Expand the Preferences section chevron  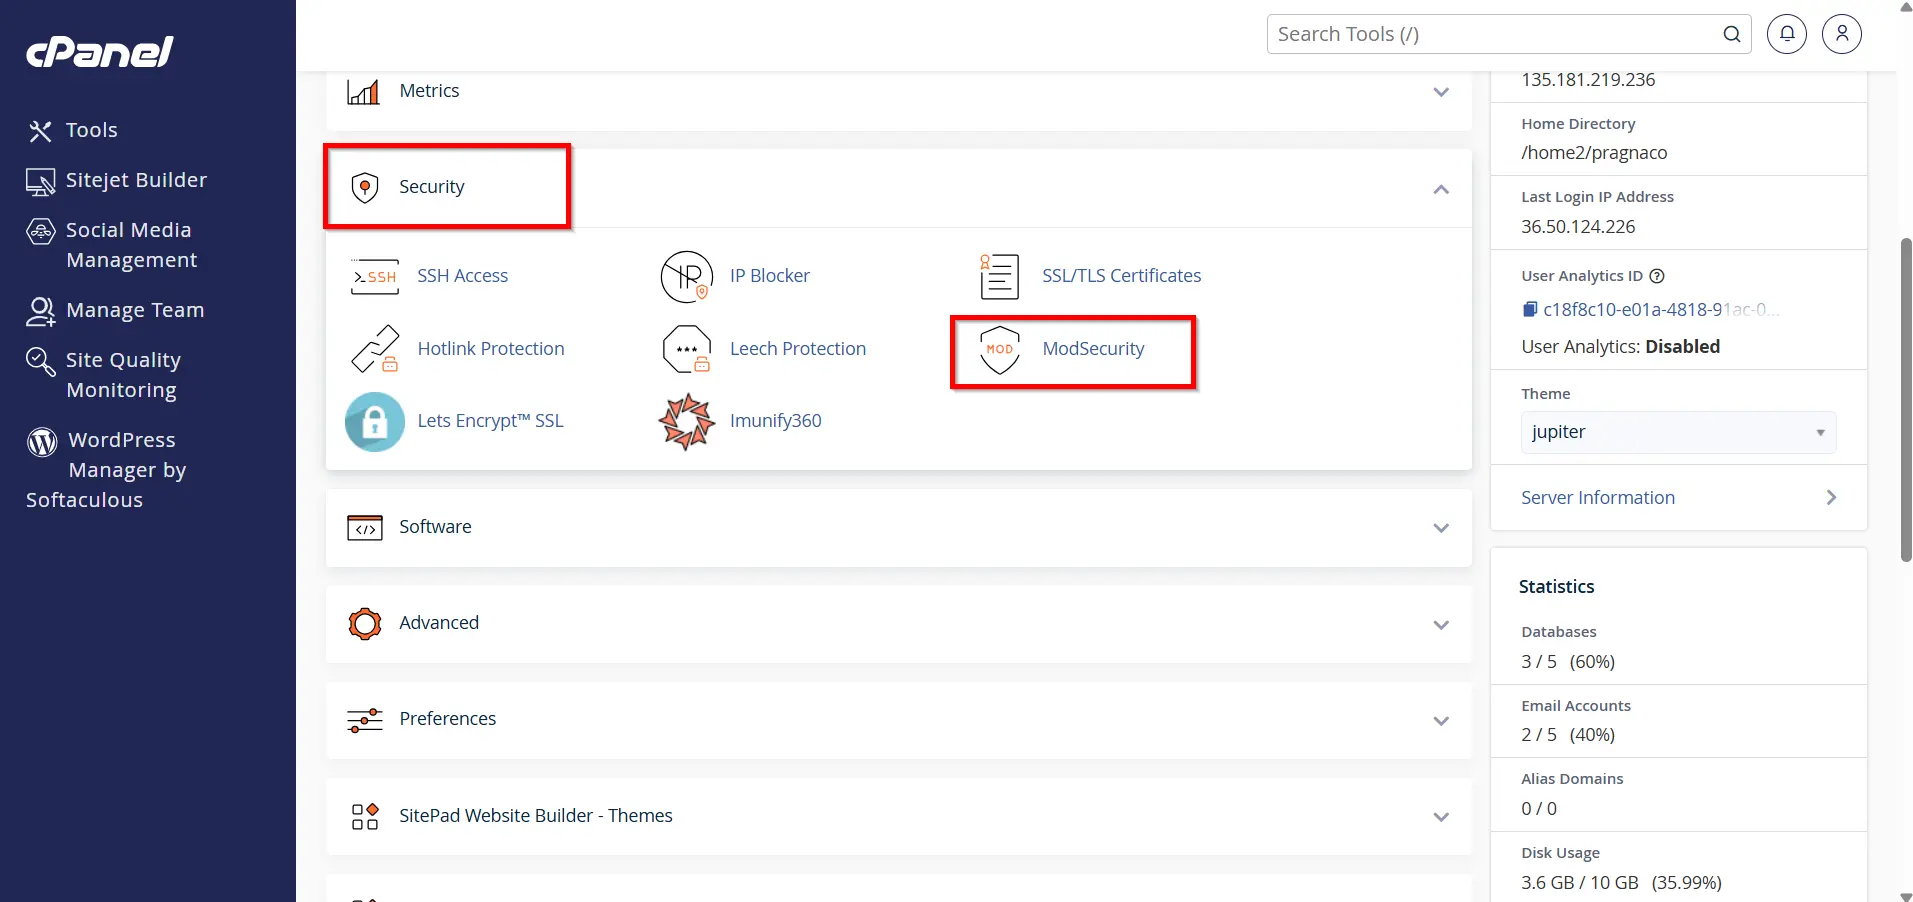click(1441, 721)
